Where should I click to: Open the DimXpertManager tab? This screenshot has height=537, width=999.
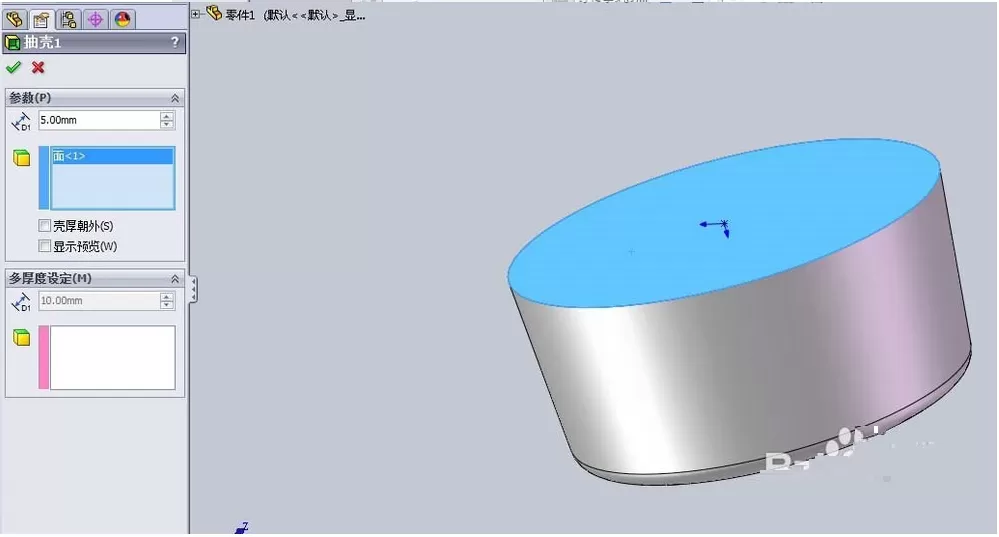(x=96, y=19)
